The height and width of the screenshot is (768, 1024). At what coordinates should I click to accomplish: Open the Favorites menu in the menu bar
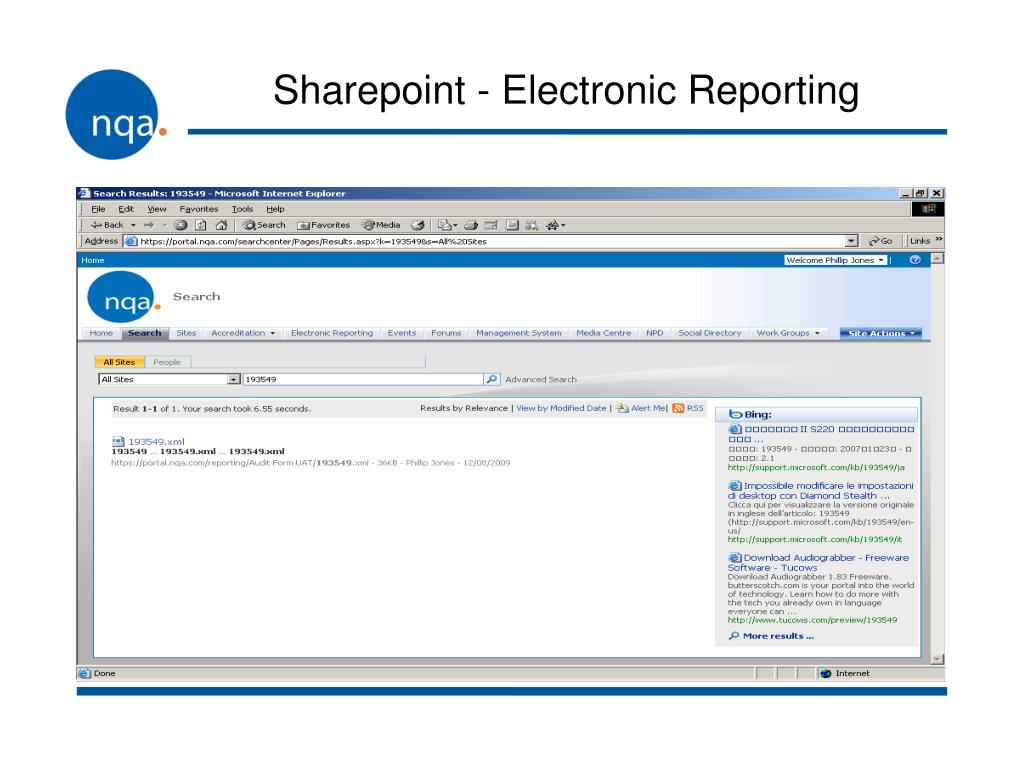click(199, 209)
